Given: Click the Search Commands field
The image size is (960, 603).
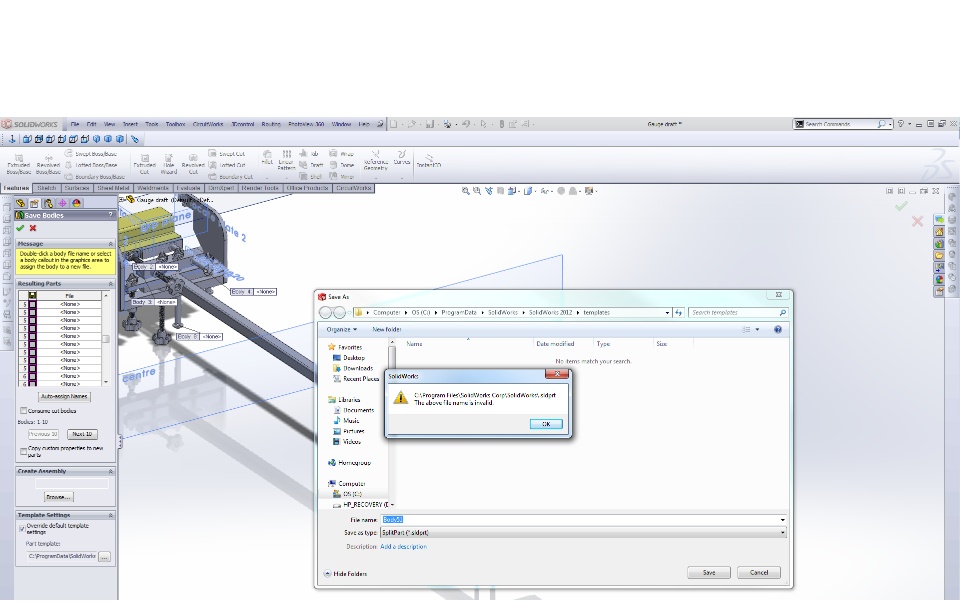Looking at the screenshot, I should tap(842, 124).
